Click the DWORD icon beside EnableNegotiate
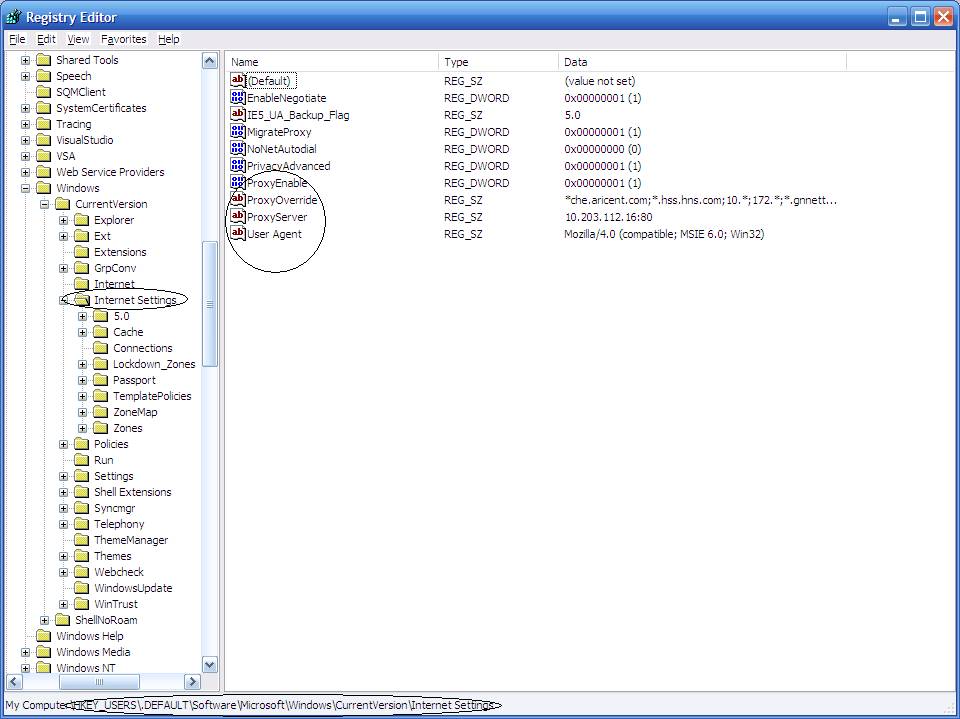 pos(238,97)
